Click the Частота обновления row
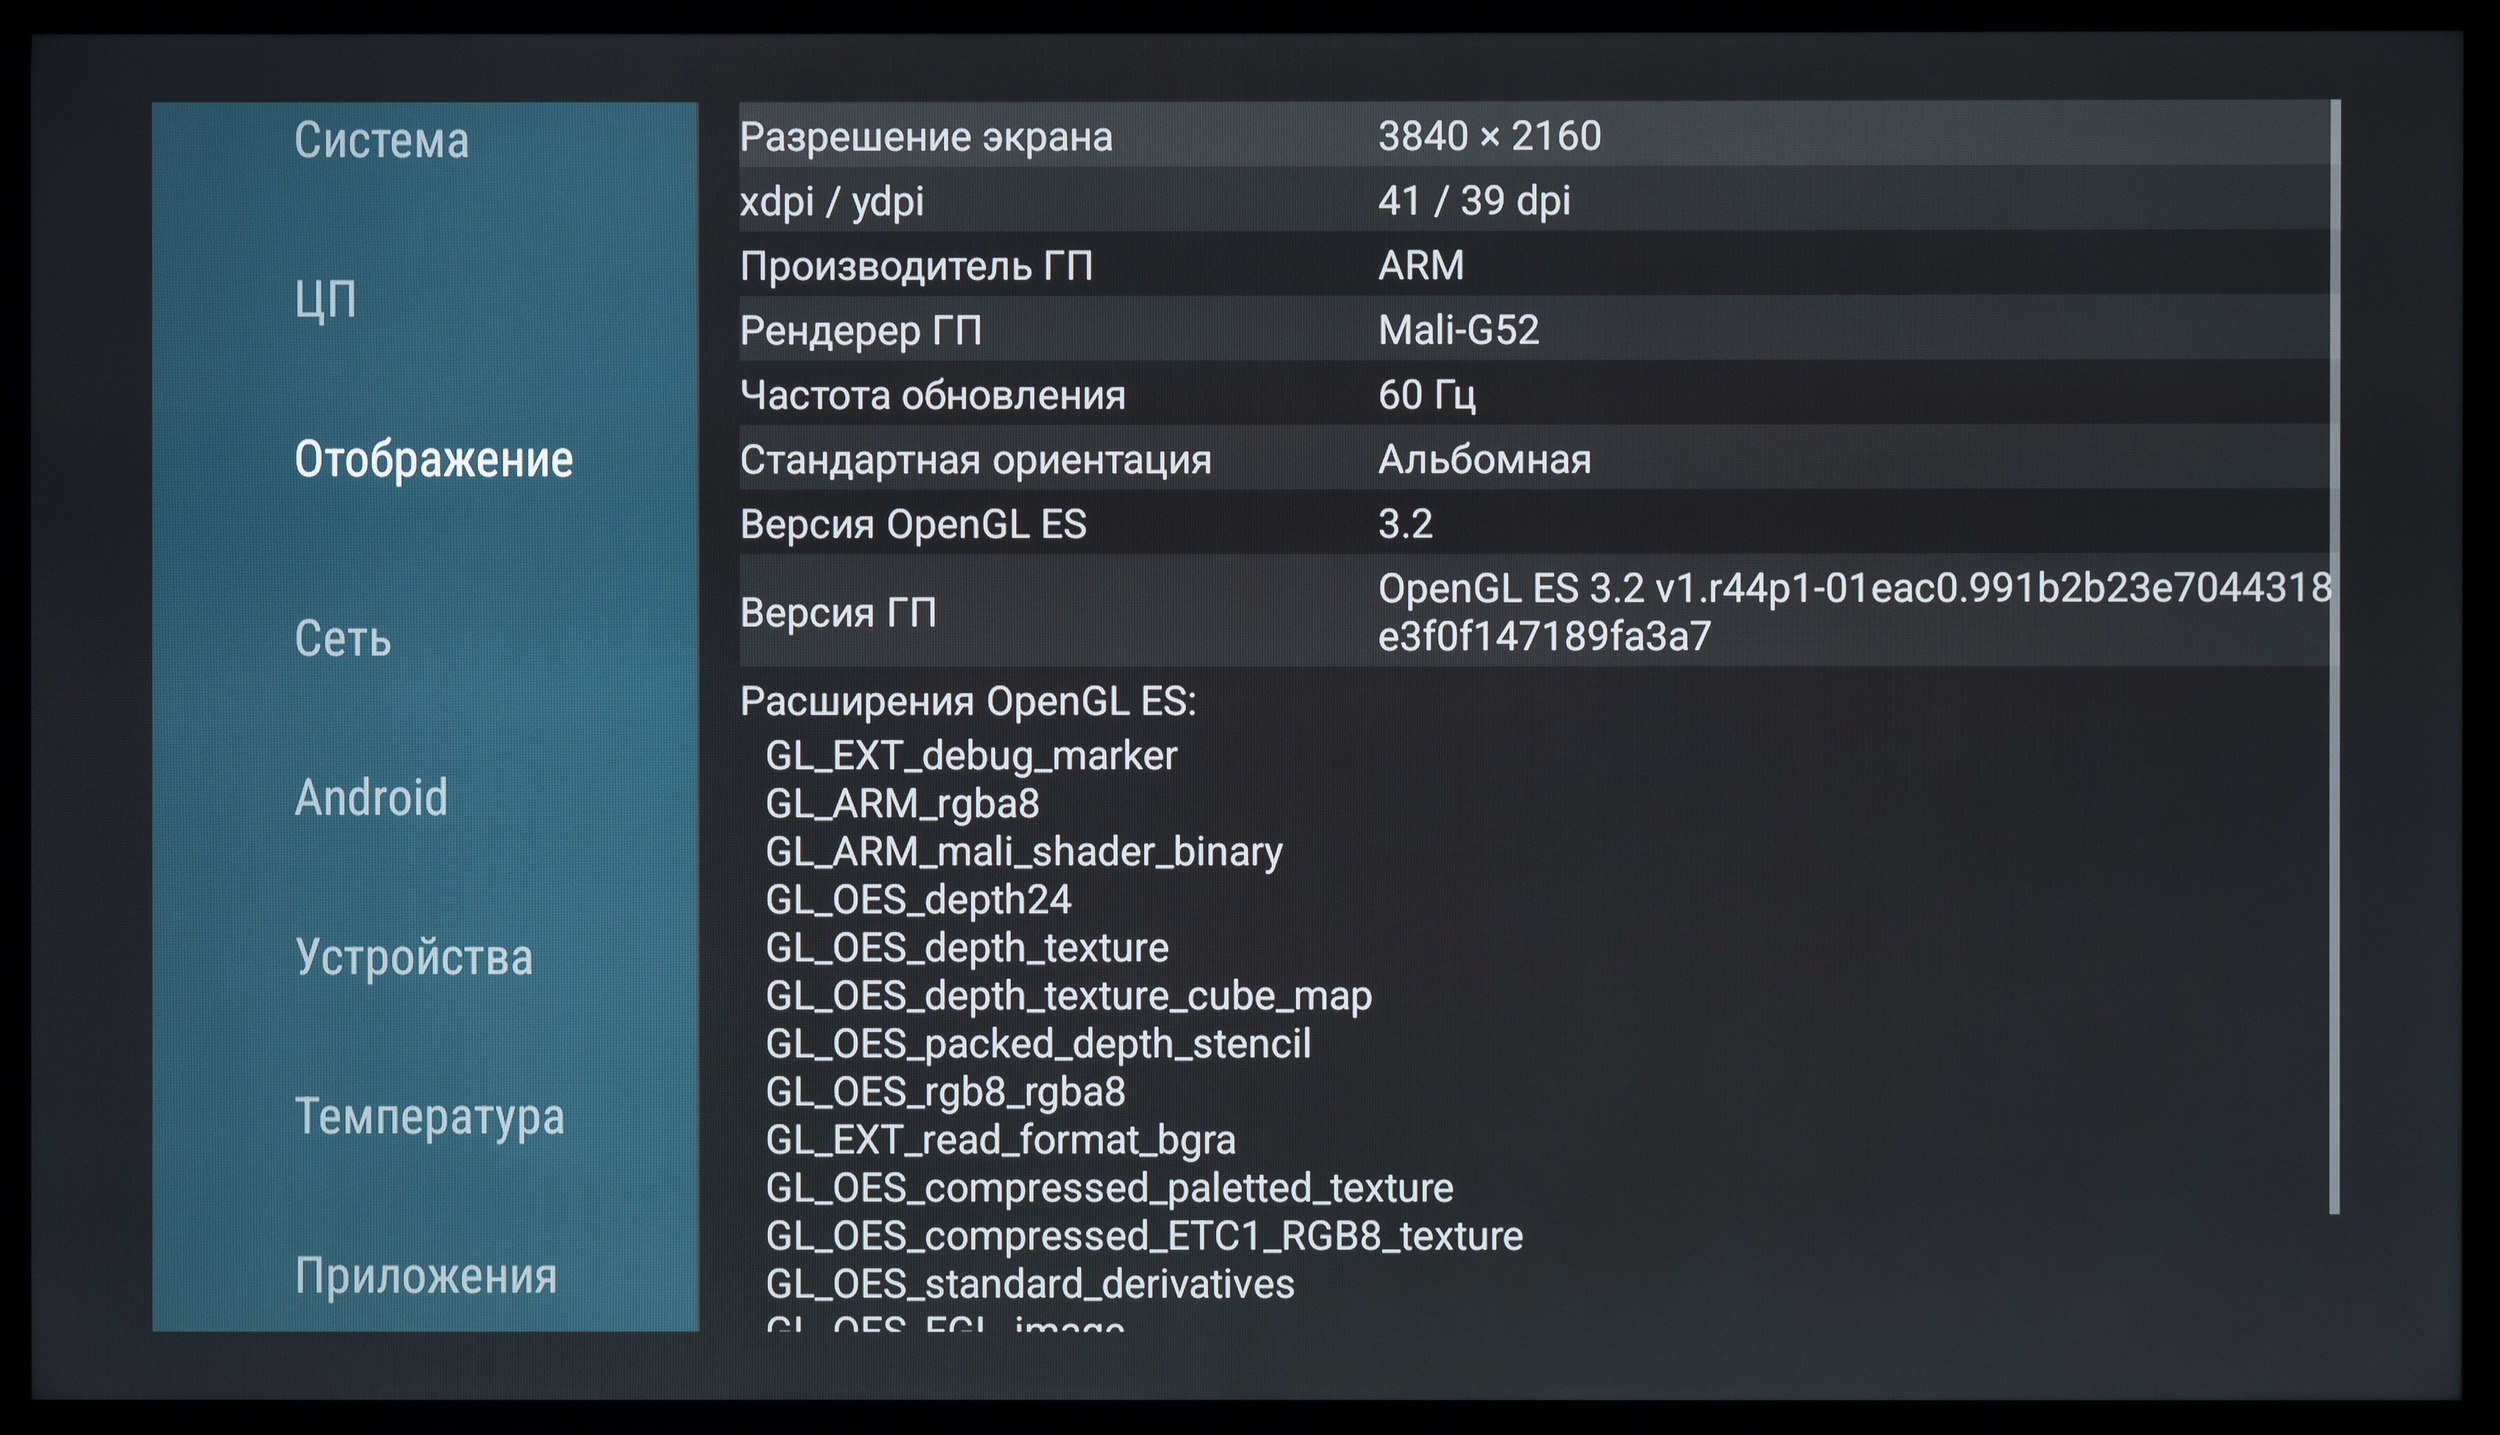This screenshot has width=2500, height=1435. 1535,395
